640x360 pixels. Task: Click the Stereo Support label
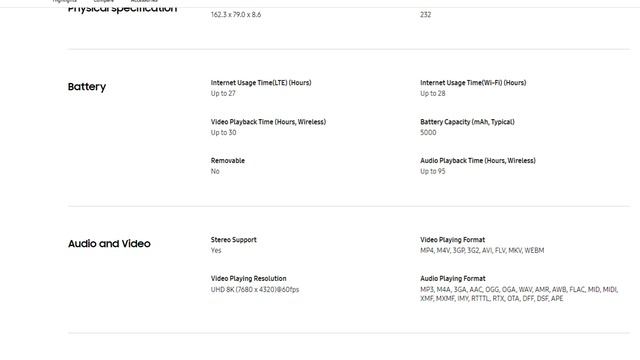(x=233, y=240)
